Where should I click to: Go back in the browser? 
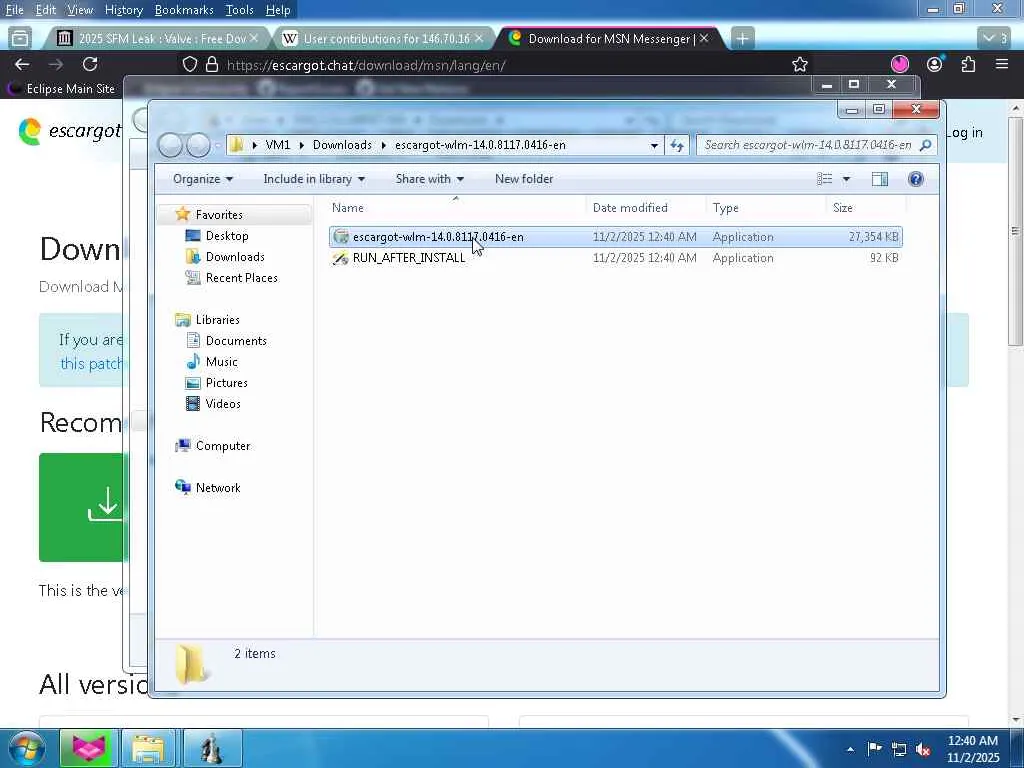(x=22, y=64)
